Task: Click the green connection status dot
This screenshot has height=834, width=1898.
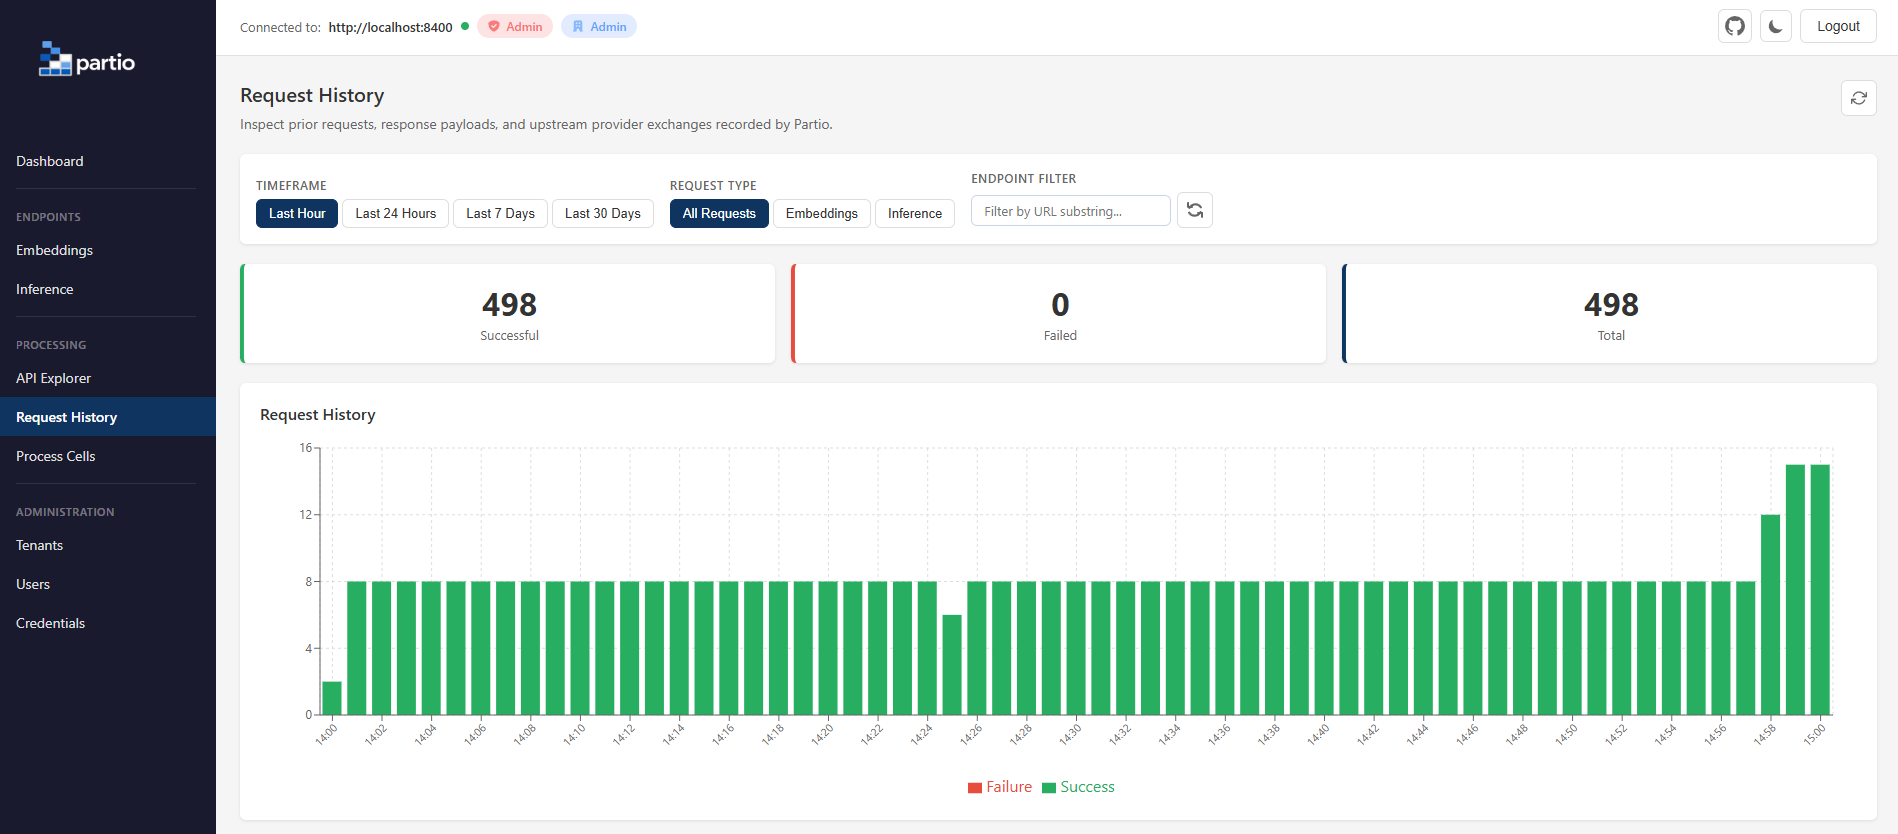Action: coord(465,26)
